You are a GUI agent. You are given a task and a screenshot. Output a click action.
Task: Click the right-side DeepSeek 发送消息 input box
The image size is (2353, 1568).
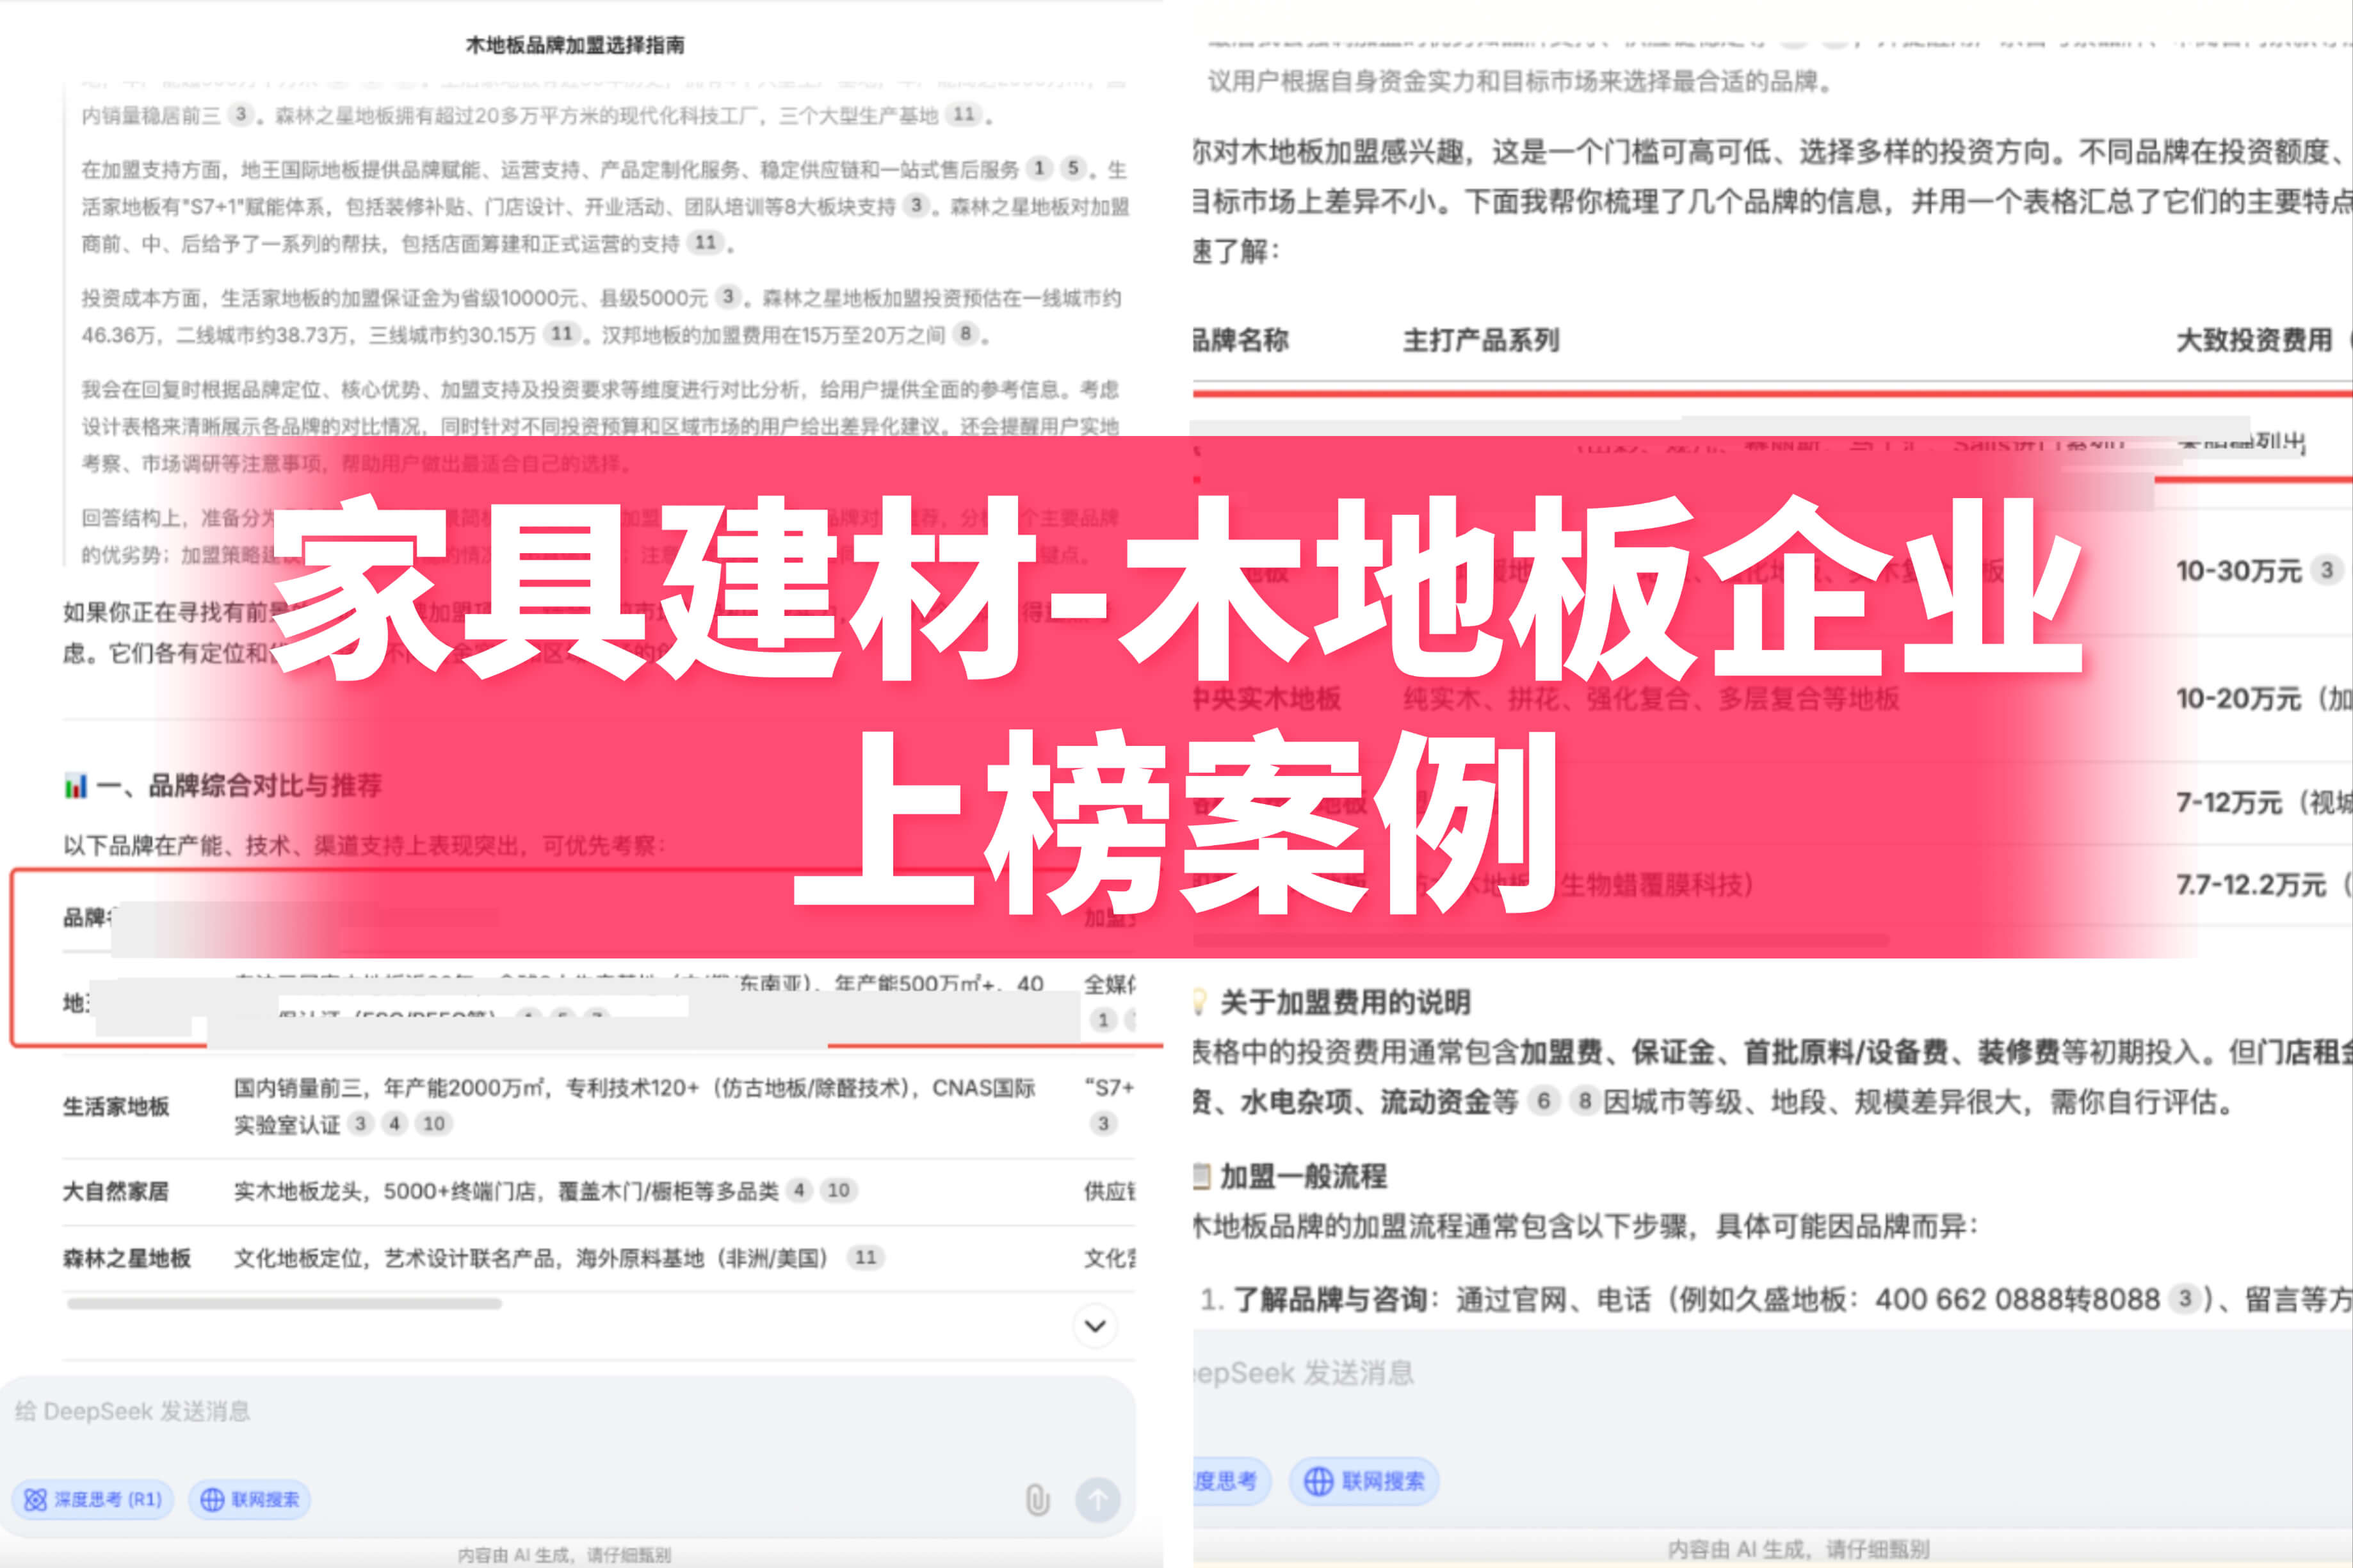tap(1772, 1374)
